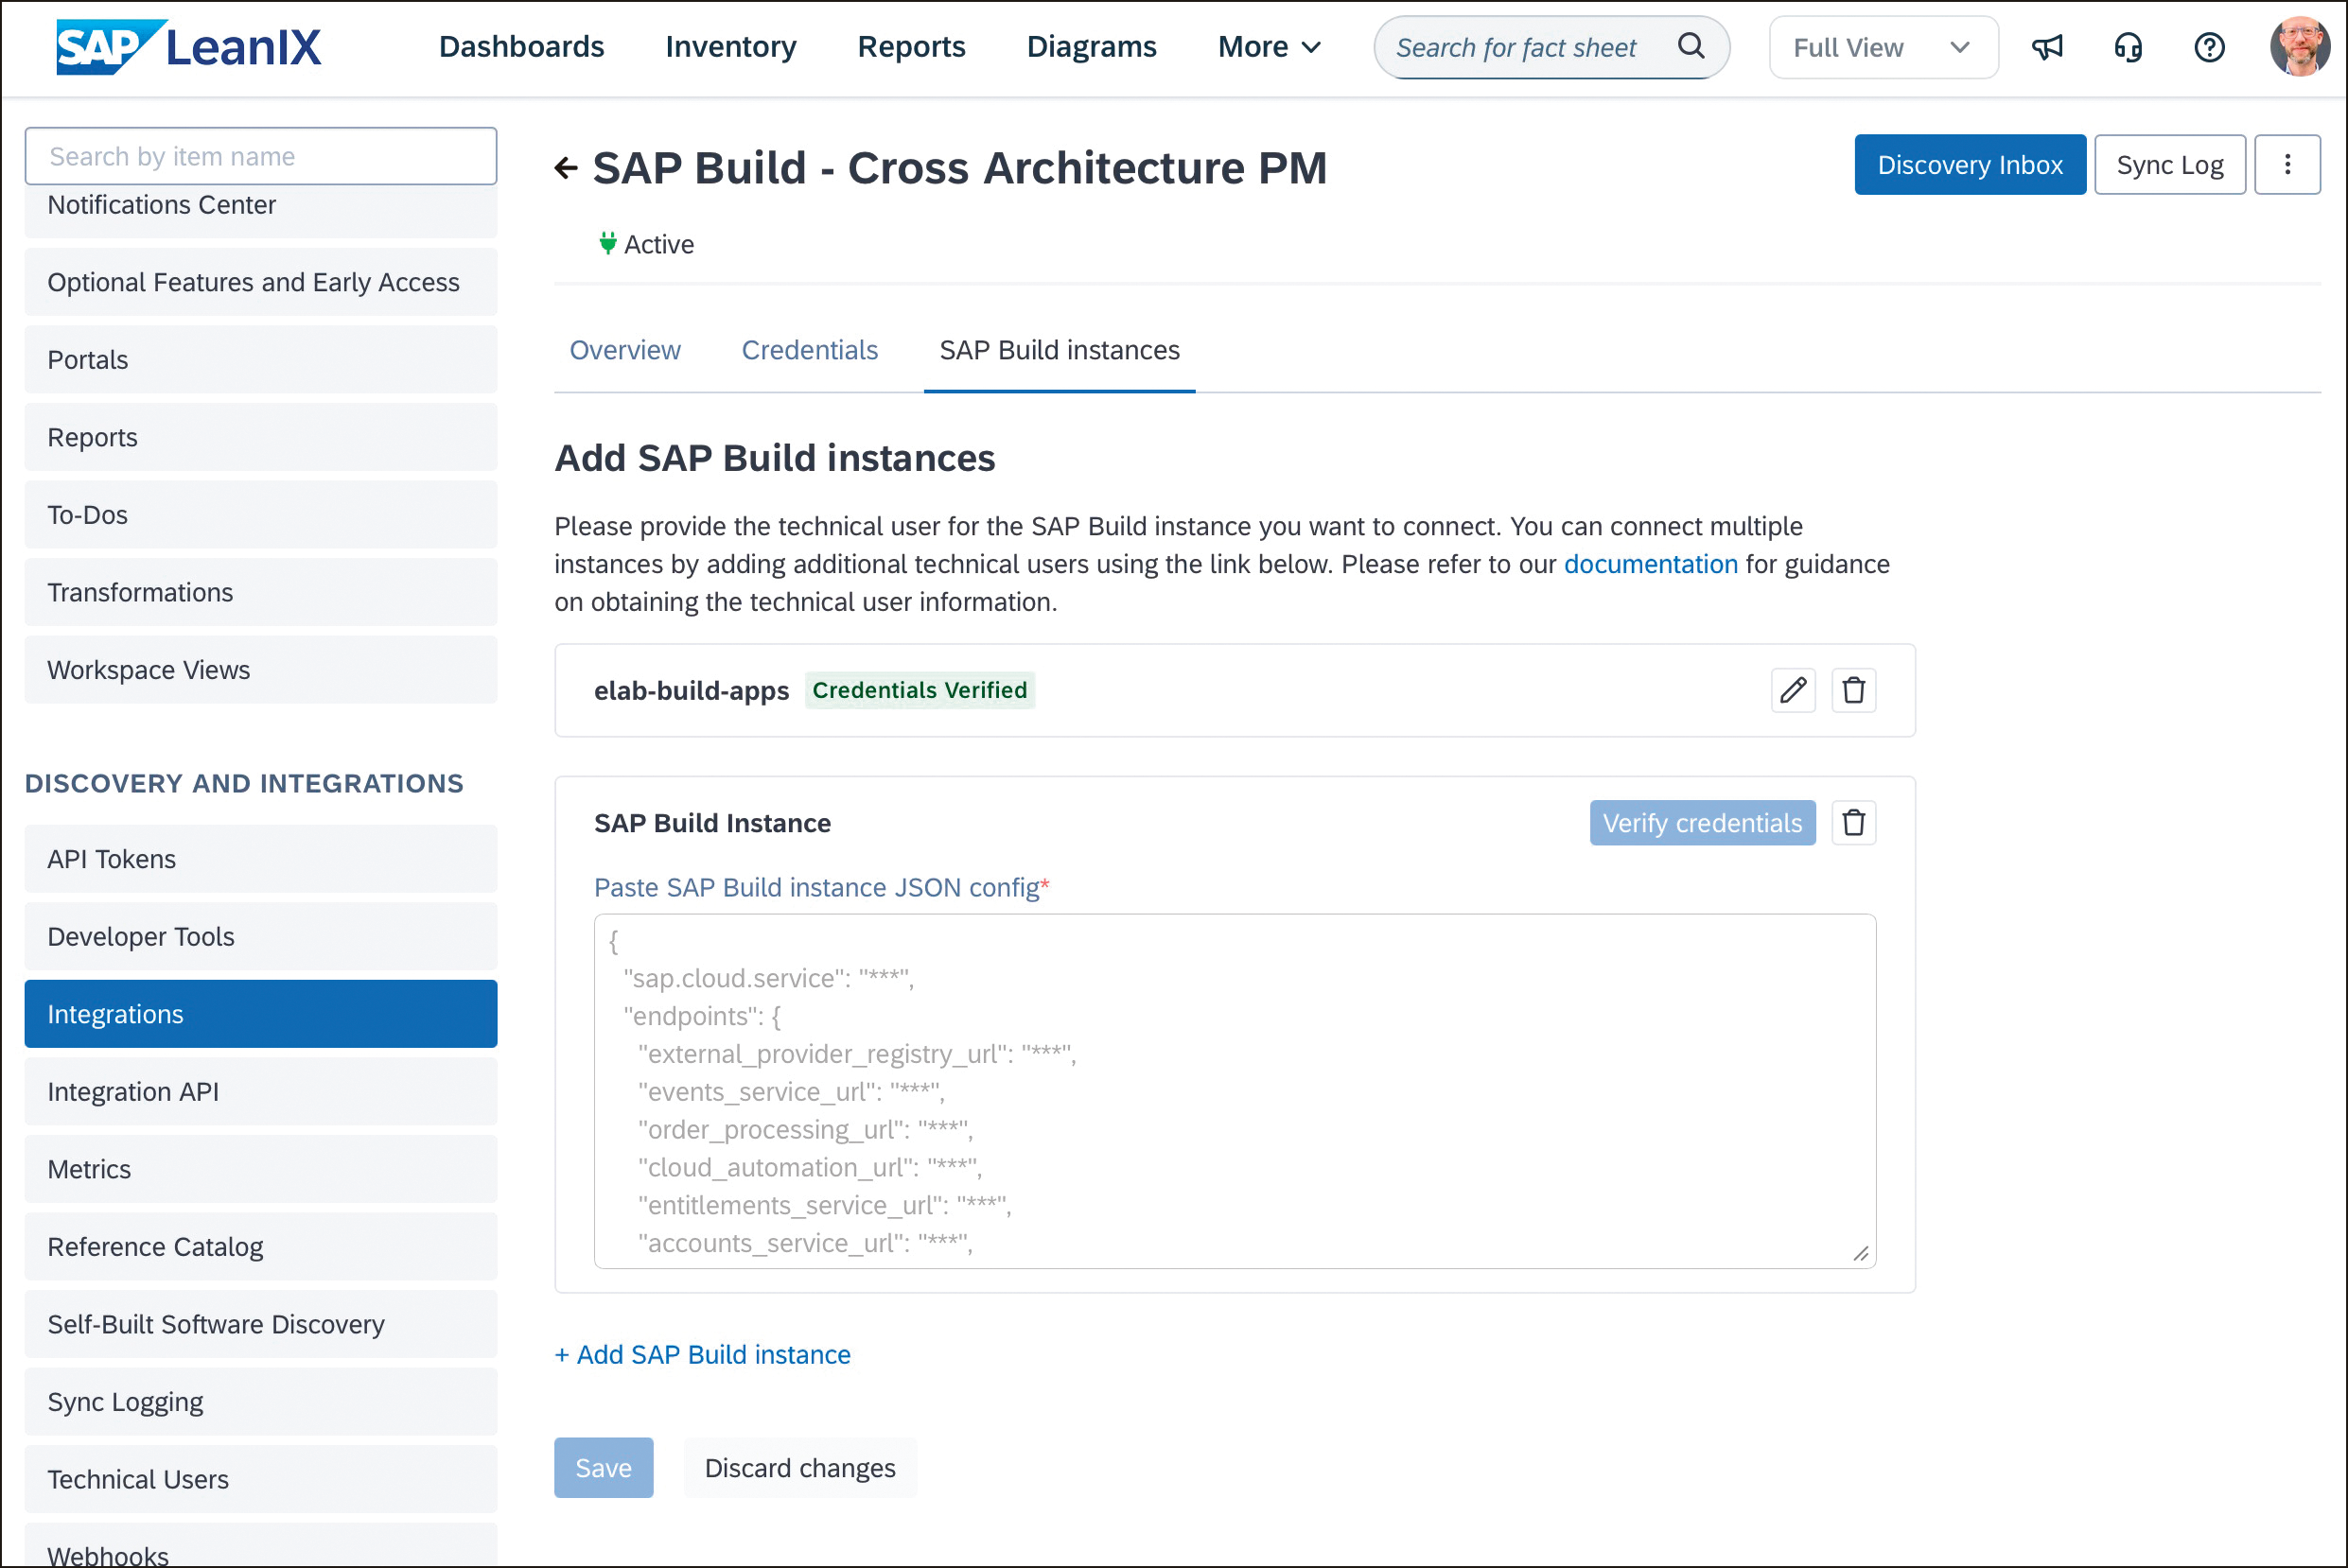
Task: Go back using the arrow beside title
Action: click(566, 168)
